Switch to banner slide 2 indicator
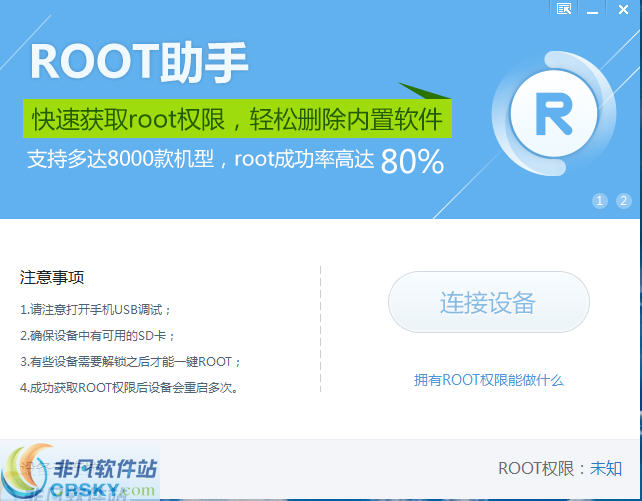The width and height of the screenshot is (642, 501). tap(623, 200)
